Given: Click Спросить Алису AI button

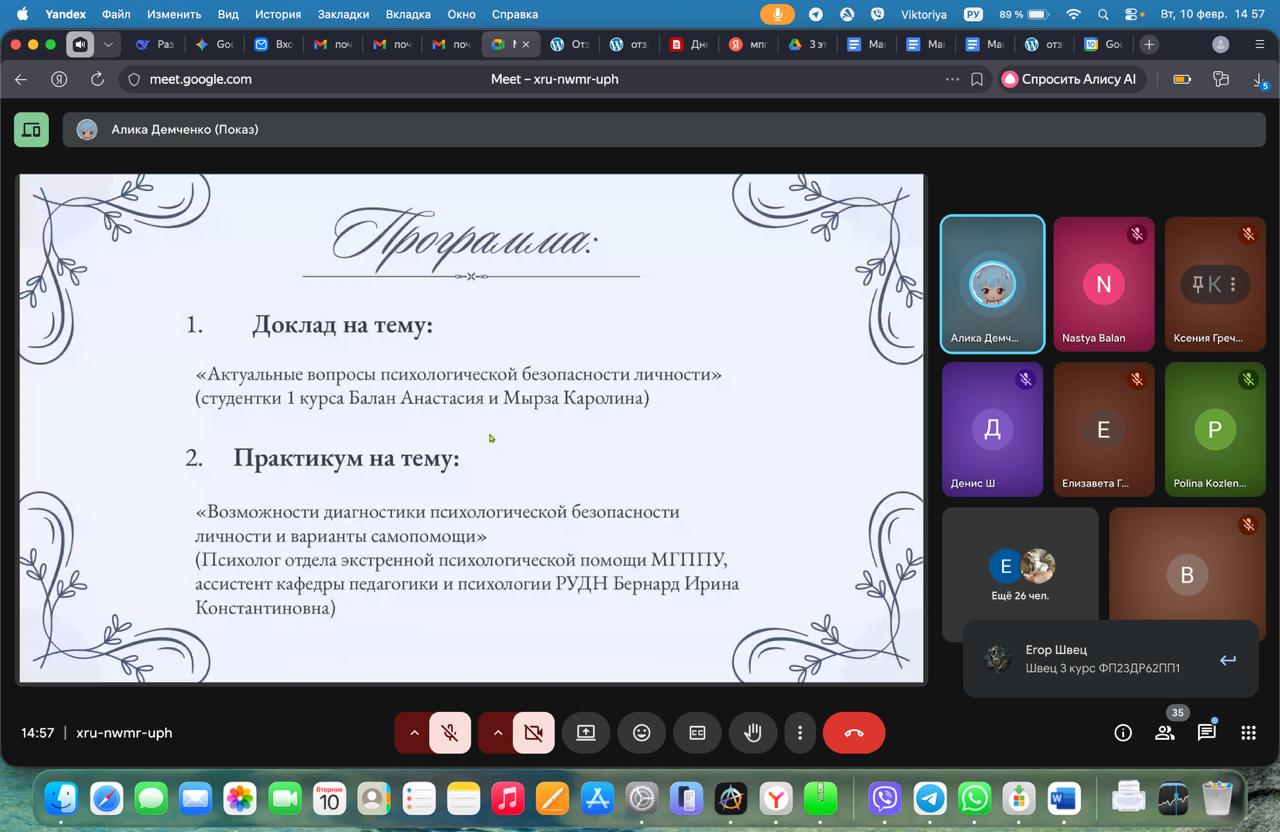Looking at the screenshot, I should [1069, 79].
